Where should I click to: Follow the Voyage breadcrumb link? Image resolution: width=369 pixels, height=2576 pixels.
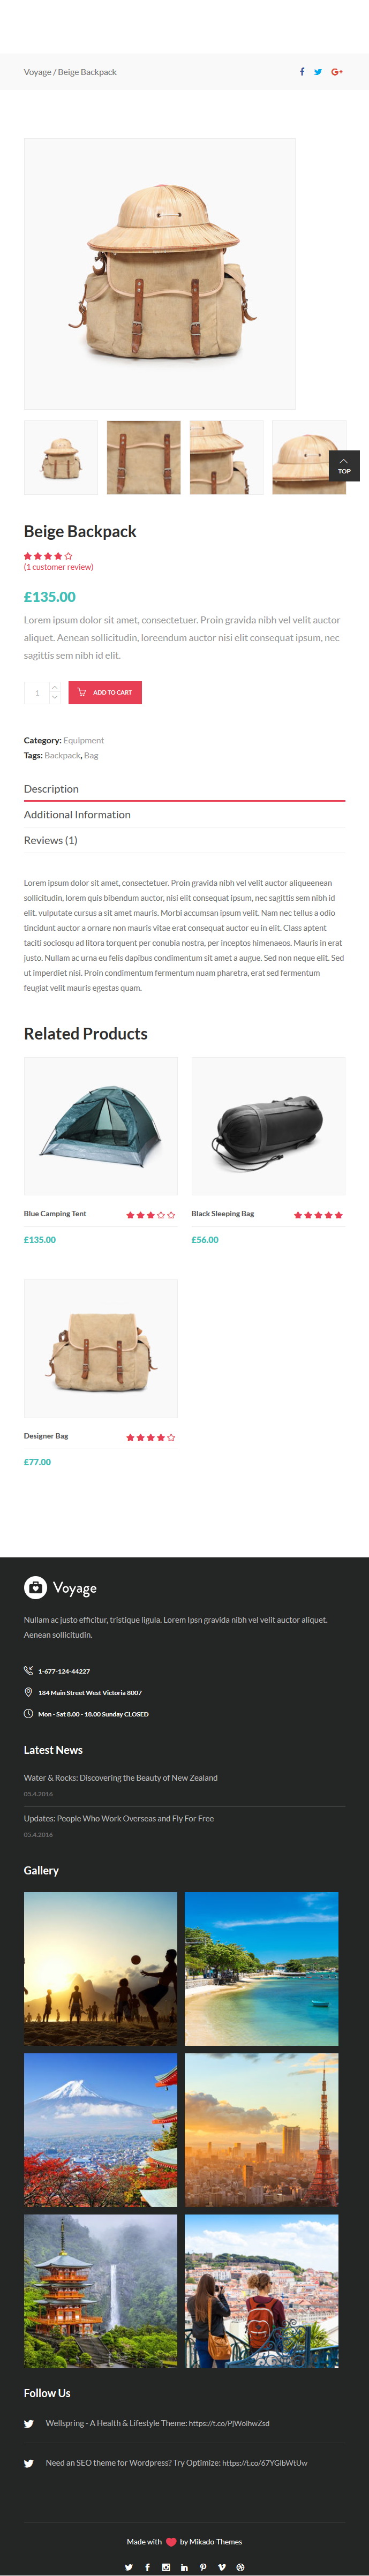37,72
